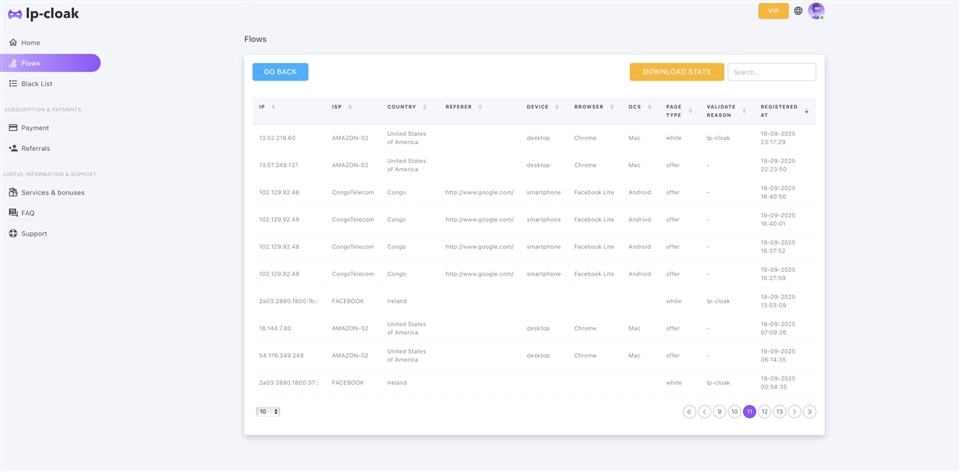Open Home in the sidebar
This screenshot has width=960, height=472.
[30, 43]
